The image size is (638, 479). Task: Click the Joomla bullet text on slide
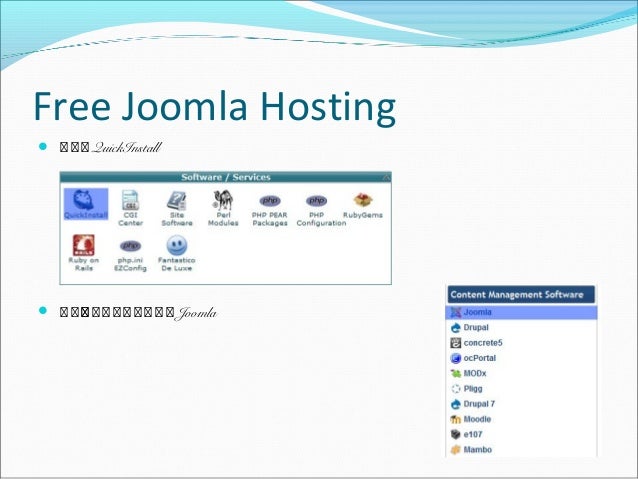pos(138,313)
